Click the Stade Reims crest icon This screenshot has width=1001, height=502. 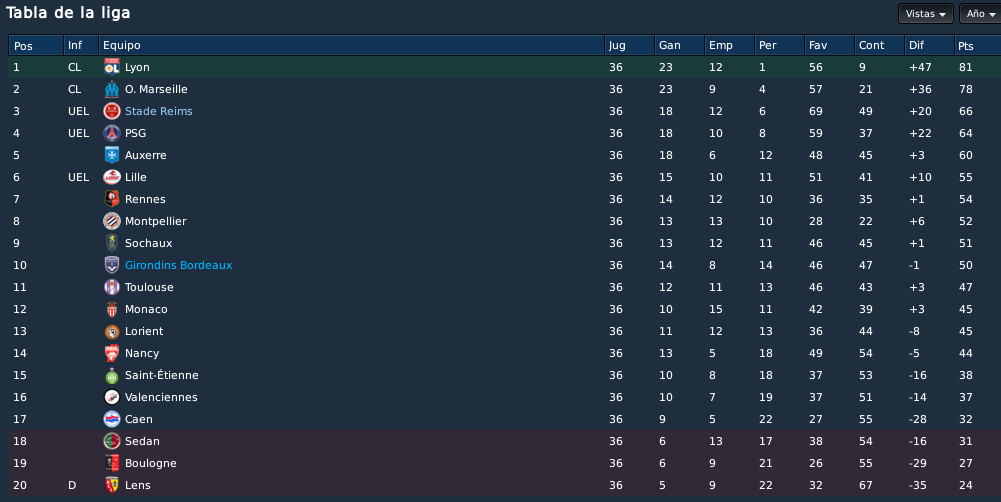[112, 111]
